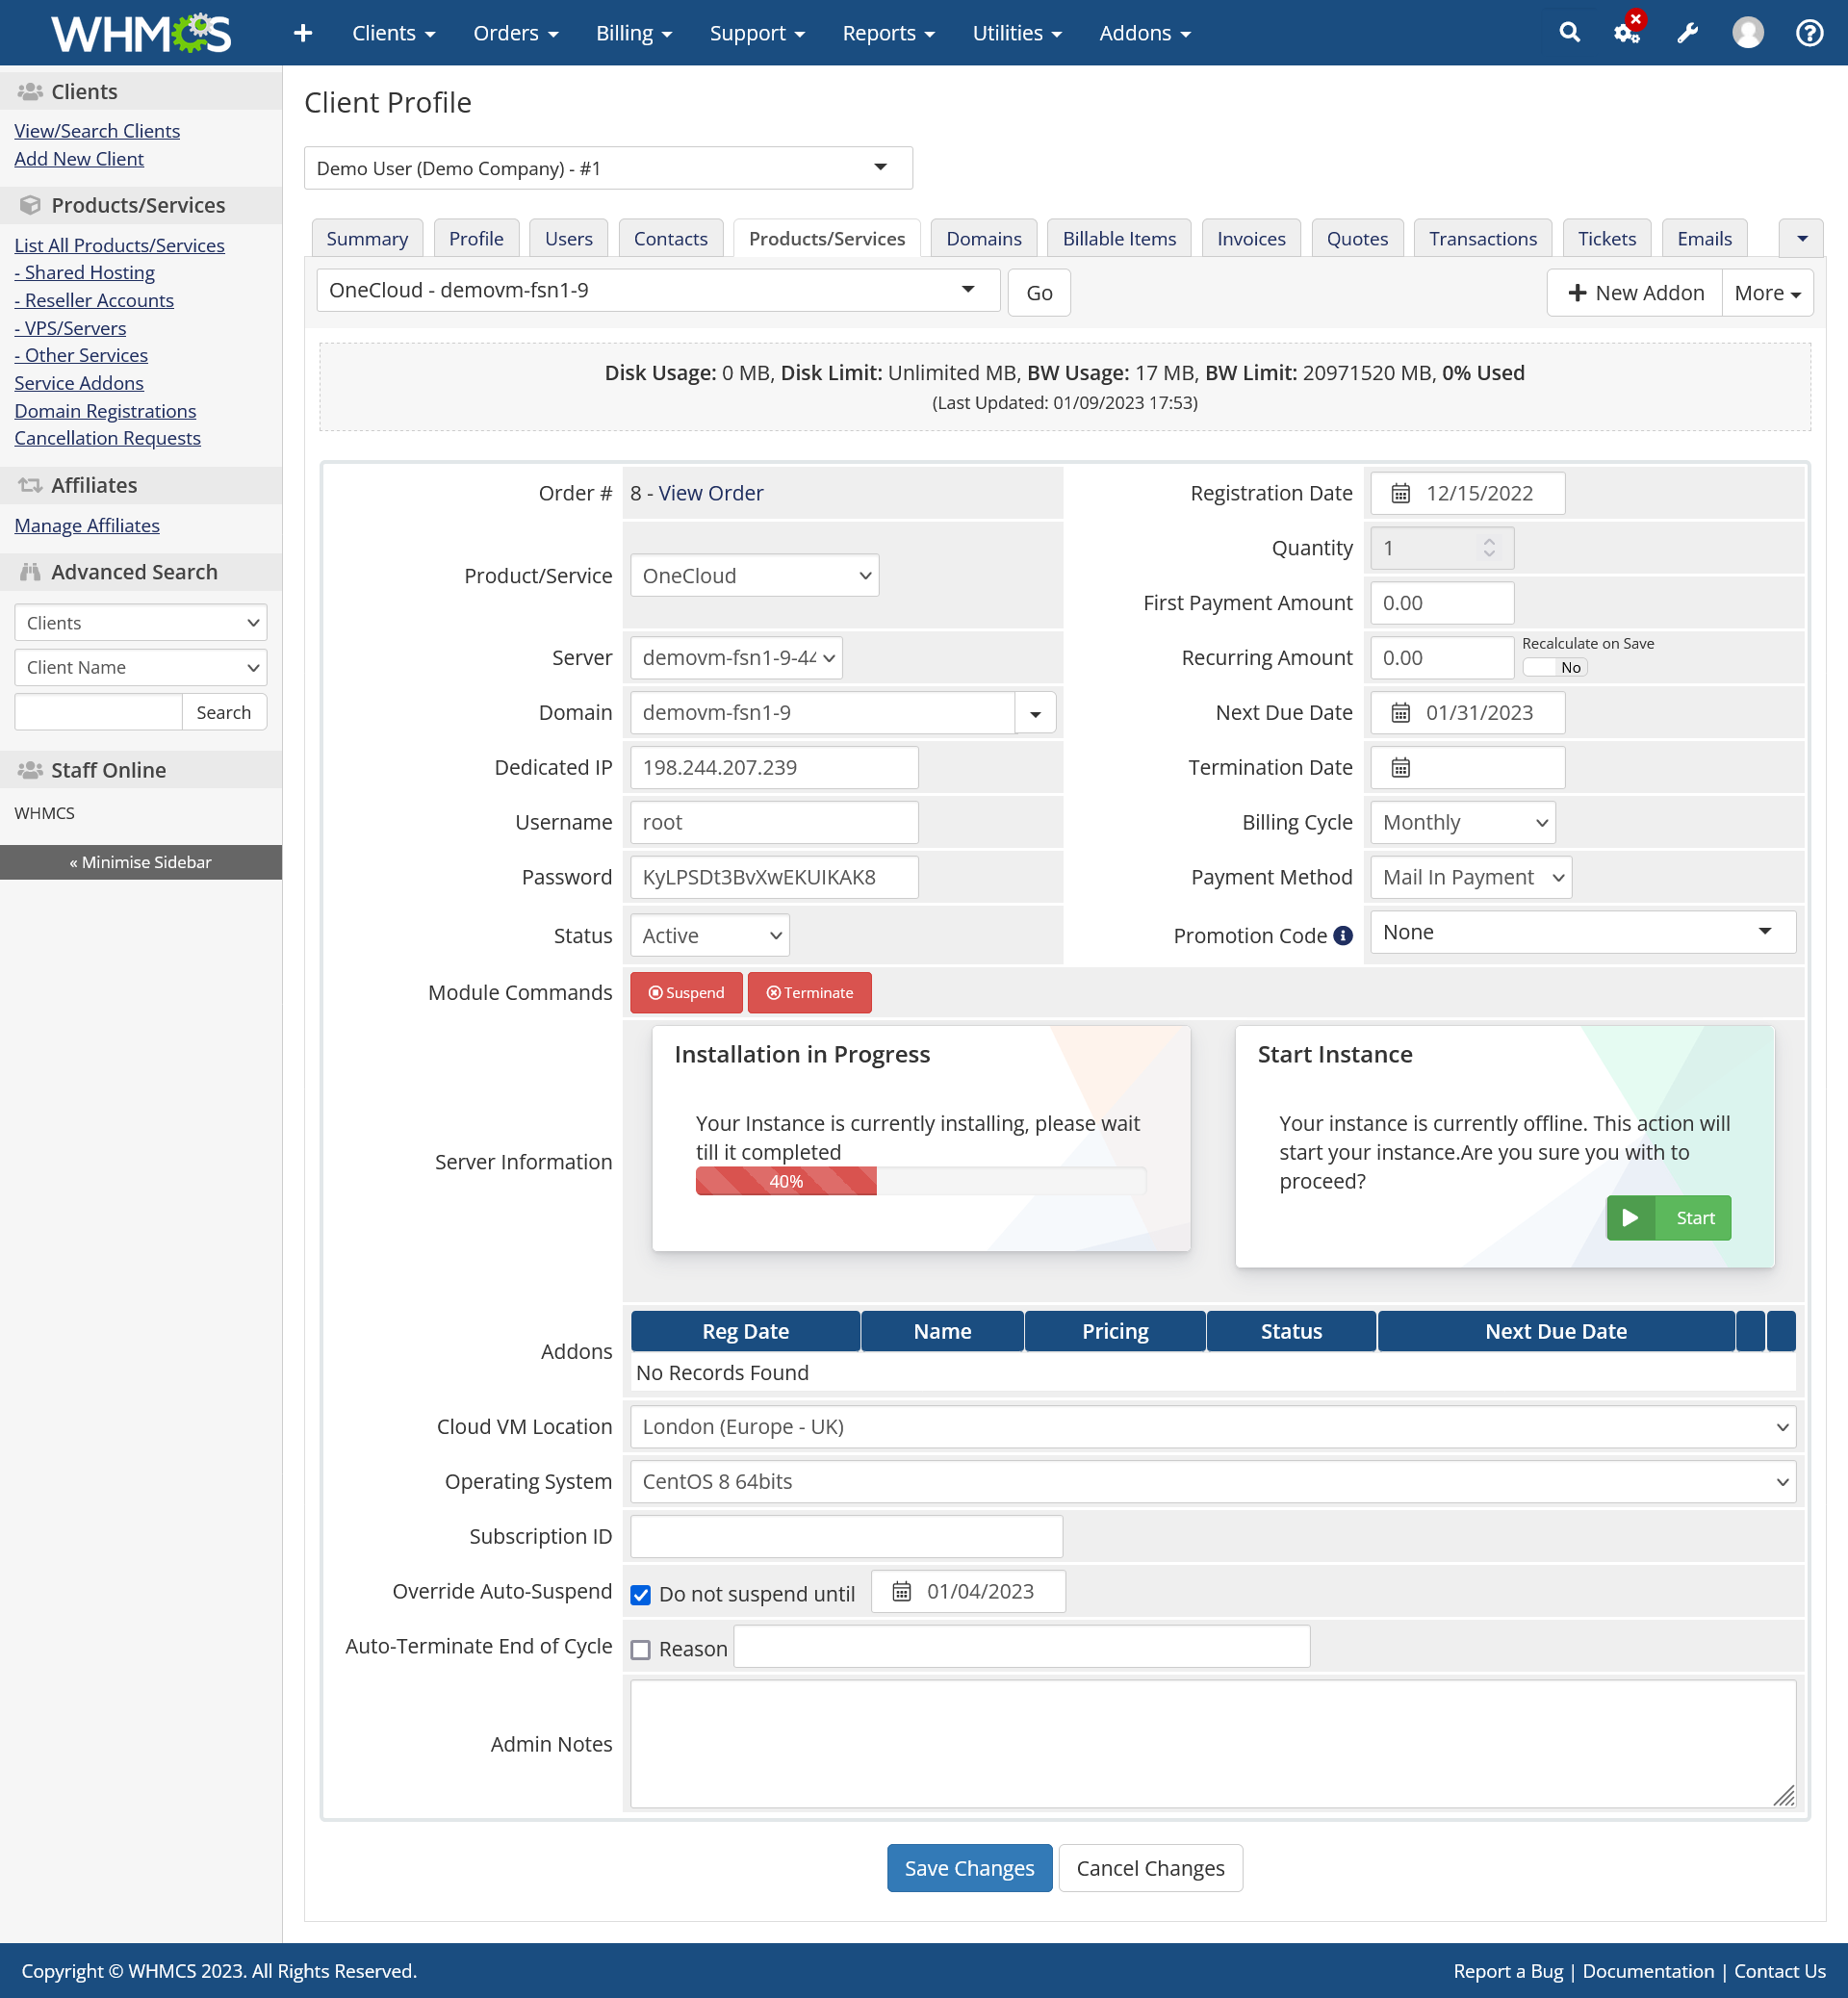The image size is (1848, 1998).
Task: Click the Save Changes button
Action: click(969, 1867)
